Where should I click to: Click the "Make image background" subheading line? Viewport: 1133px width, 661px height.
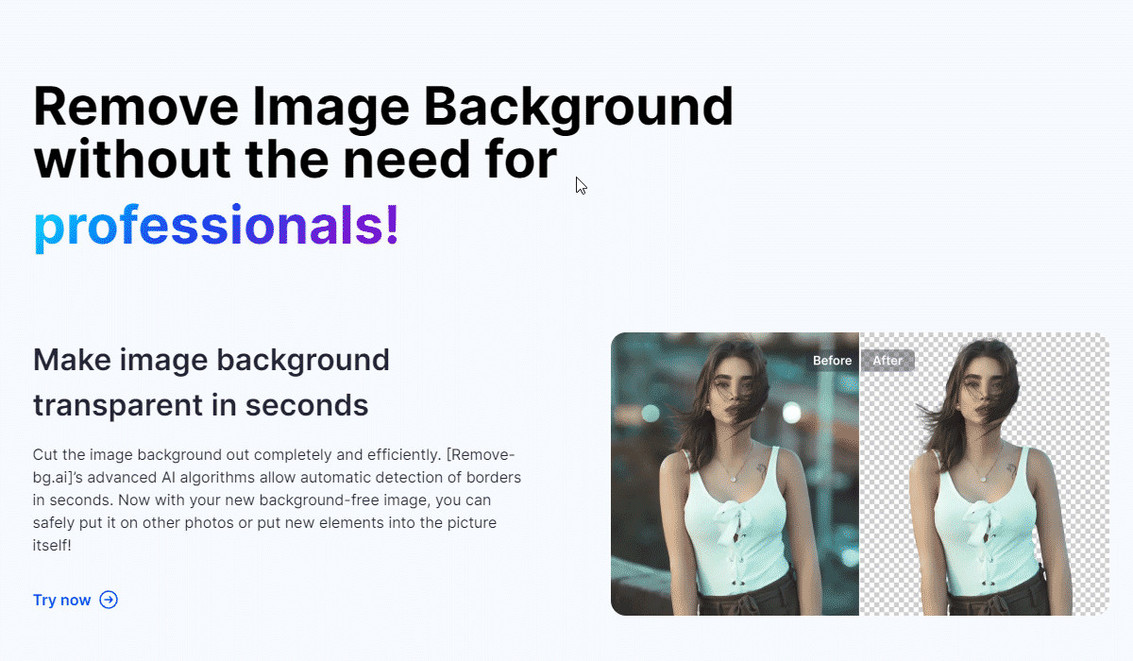tap(211, 360)
